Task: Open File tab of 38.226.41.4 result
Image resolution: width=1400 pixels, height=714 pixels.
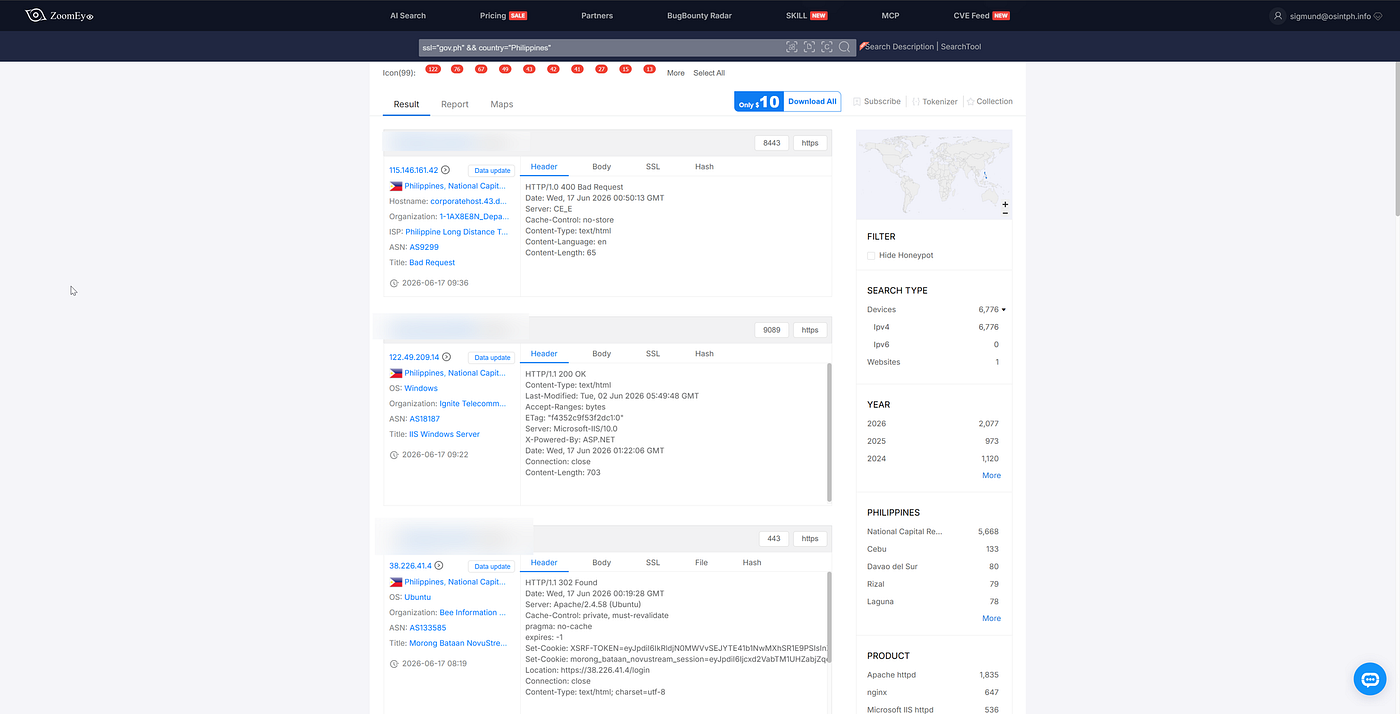Action: pos(701,563)
